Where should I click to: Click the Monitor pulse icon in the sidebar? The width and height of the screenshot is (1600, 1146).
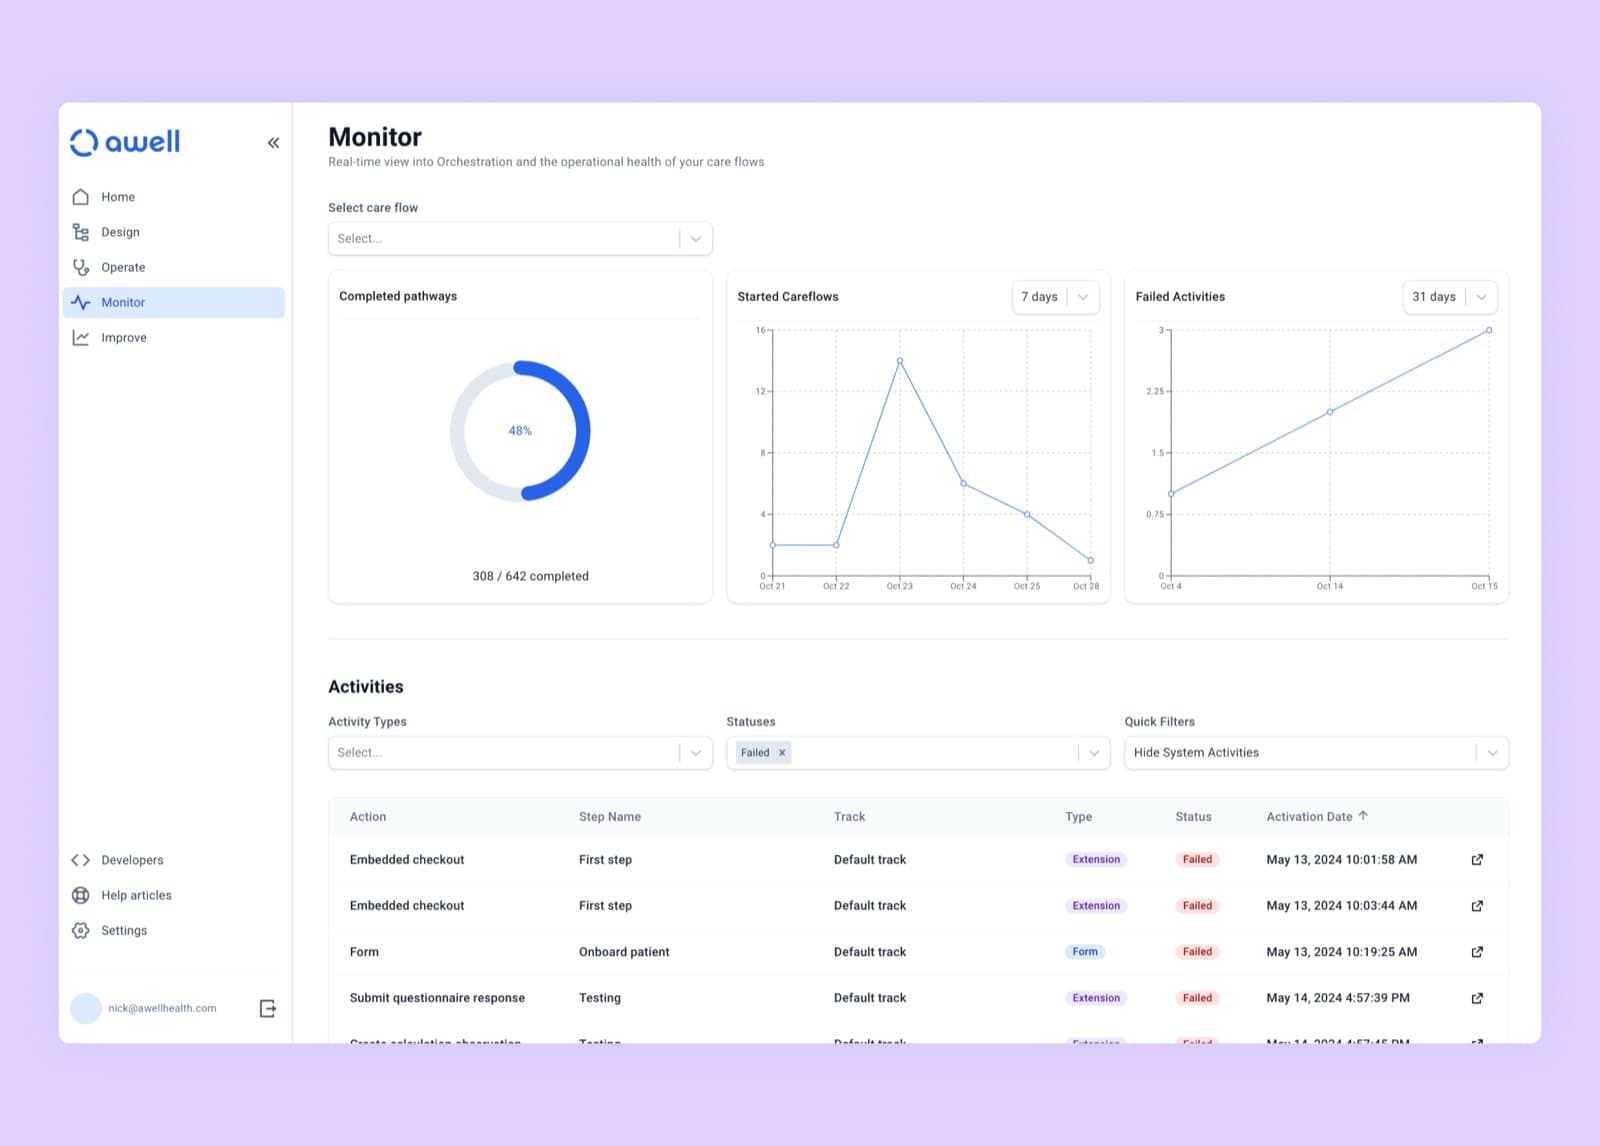tap(81, 302)
